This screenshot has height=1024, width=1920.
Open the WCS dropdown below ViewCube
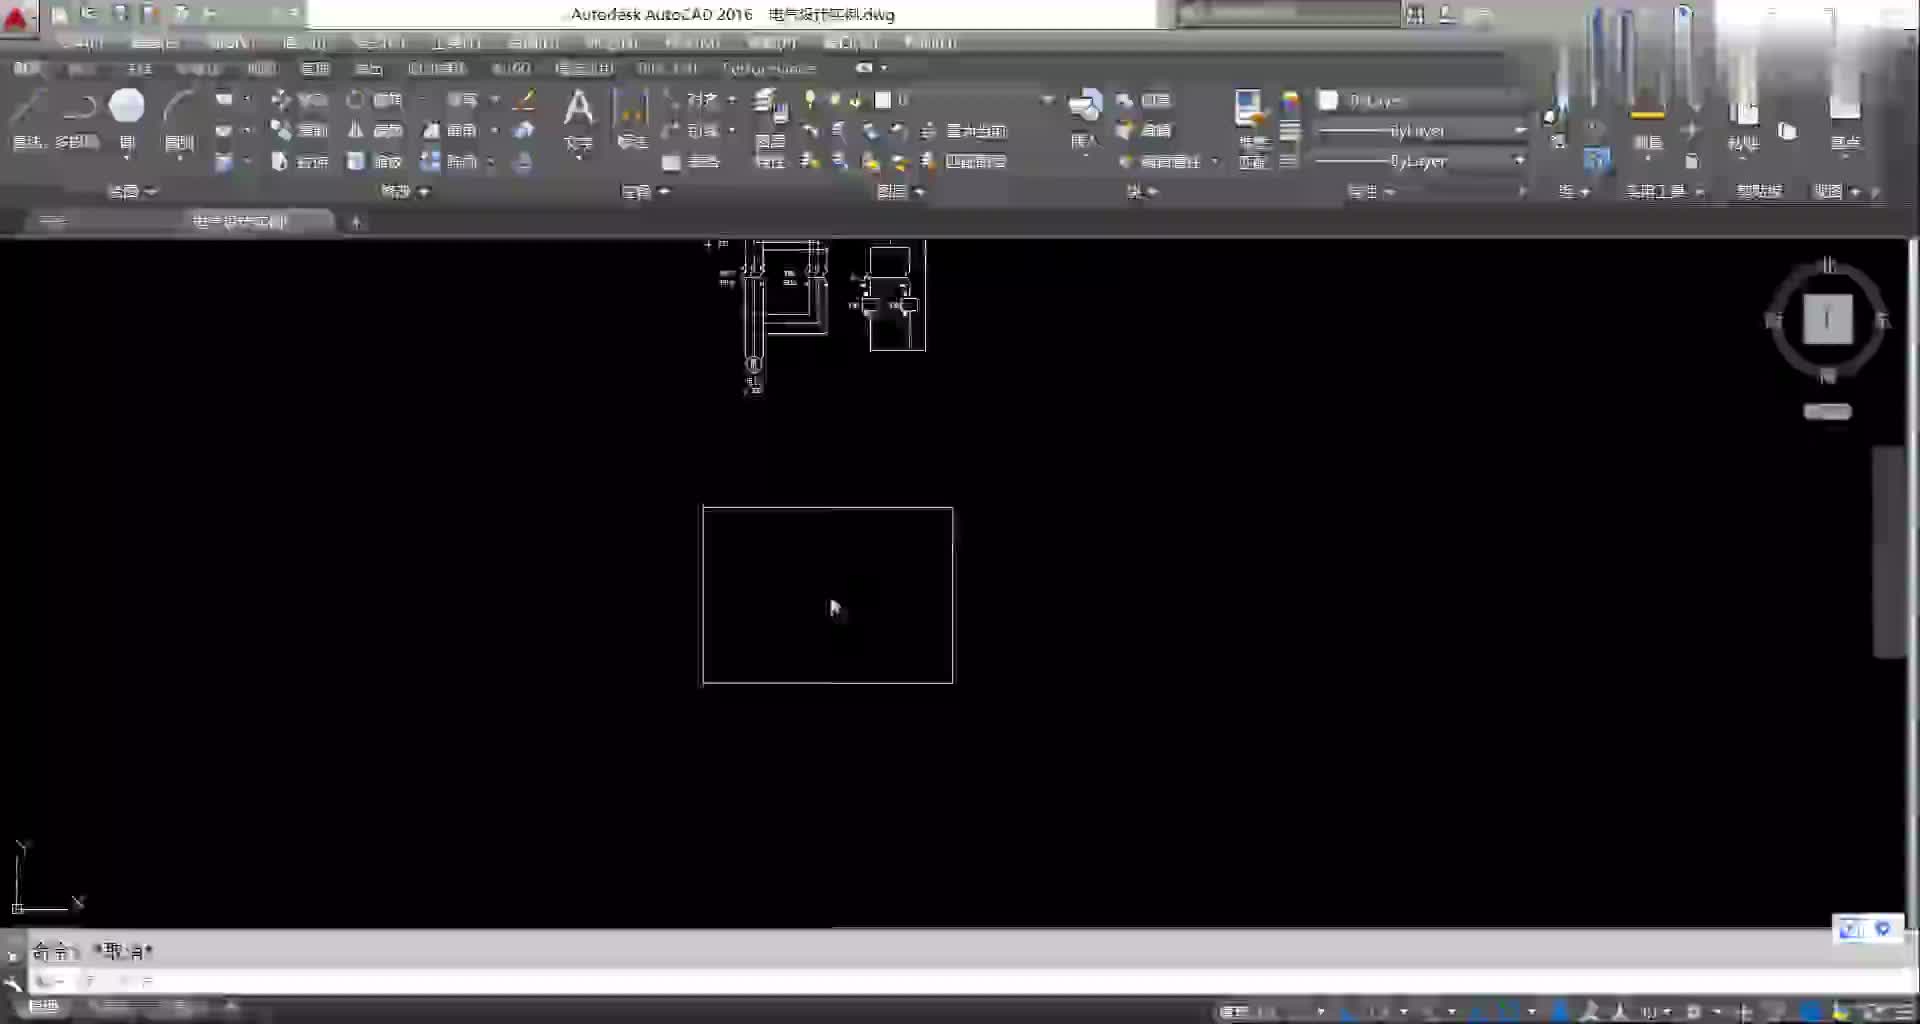pos(1827,412)
